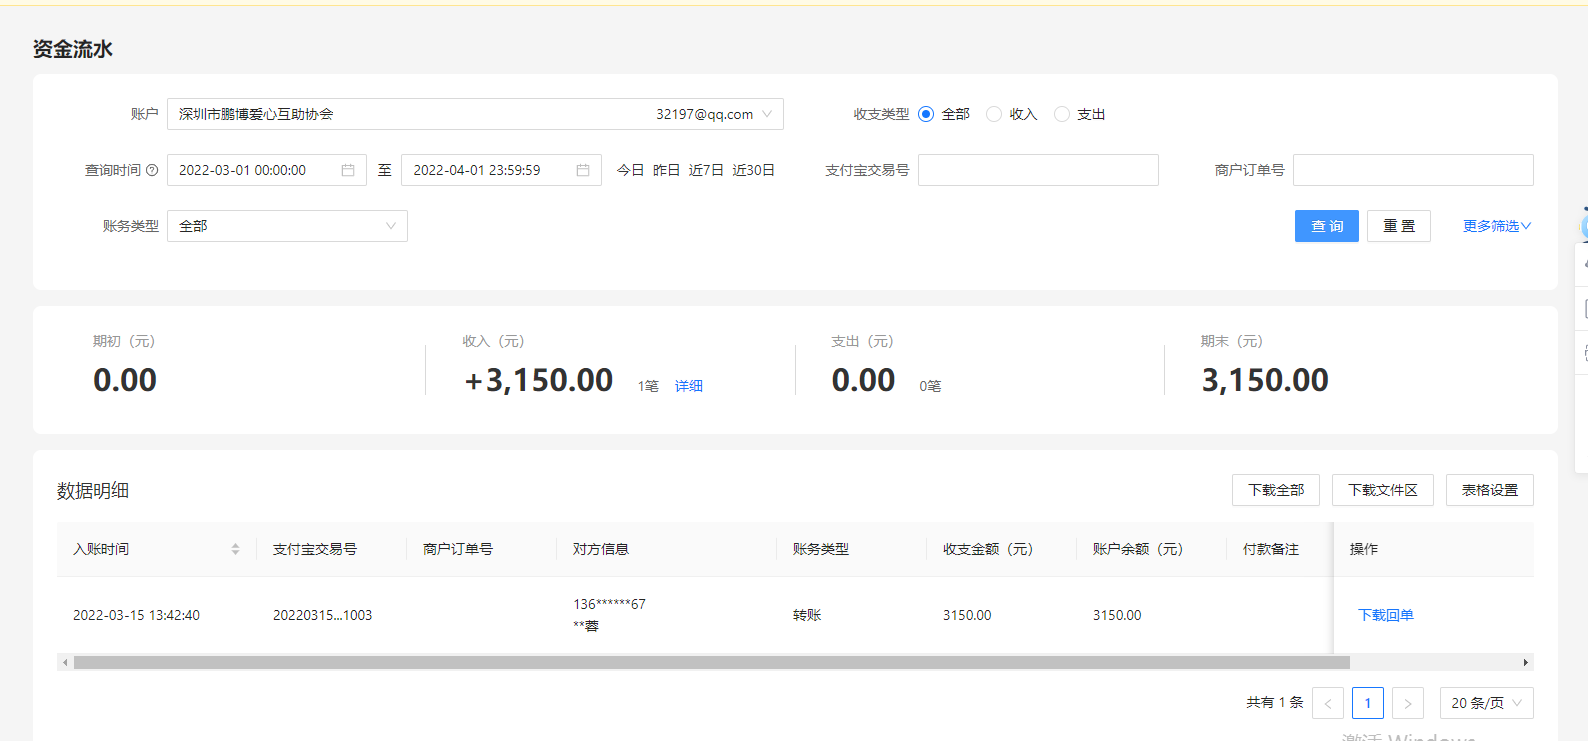Focus the 支付宝交易号 input field
Viewport: 1588px width, 741px height.
pyautogui.click(x=1038, y=170)
